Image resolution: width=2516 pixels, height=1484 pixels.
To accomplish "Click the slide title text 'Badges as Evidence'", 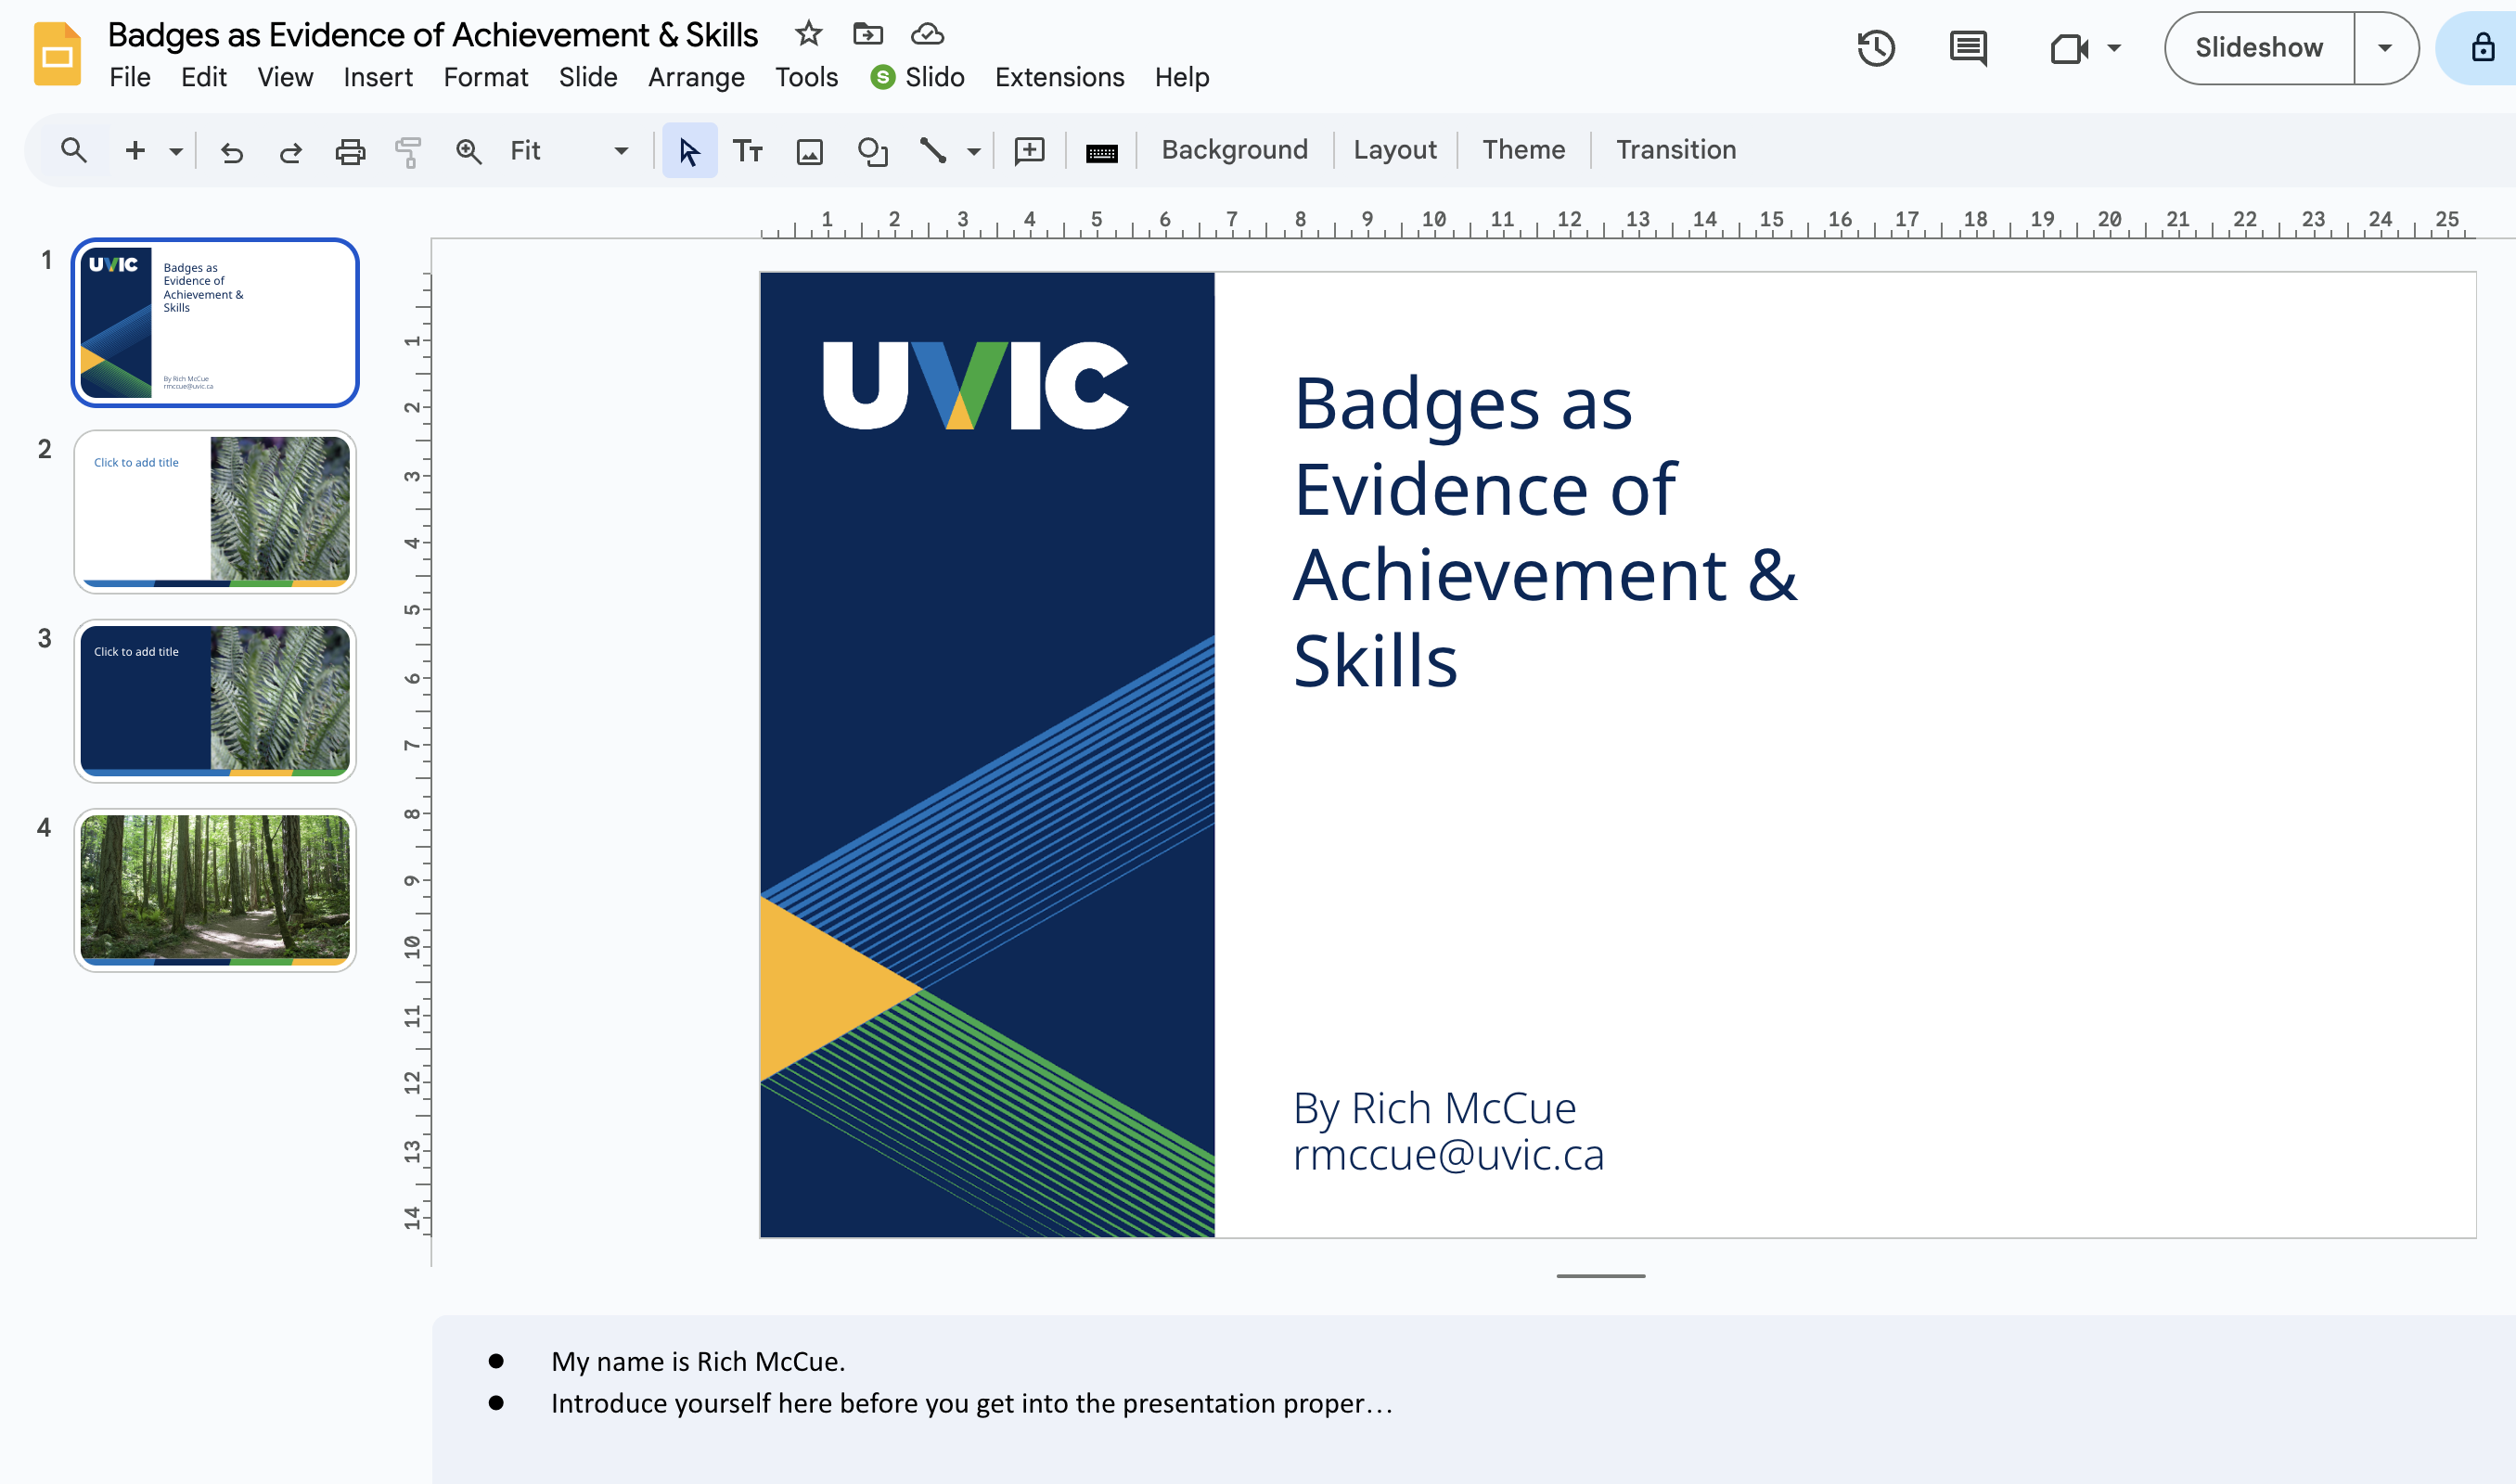I will click(x=1545, y=532).
